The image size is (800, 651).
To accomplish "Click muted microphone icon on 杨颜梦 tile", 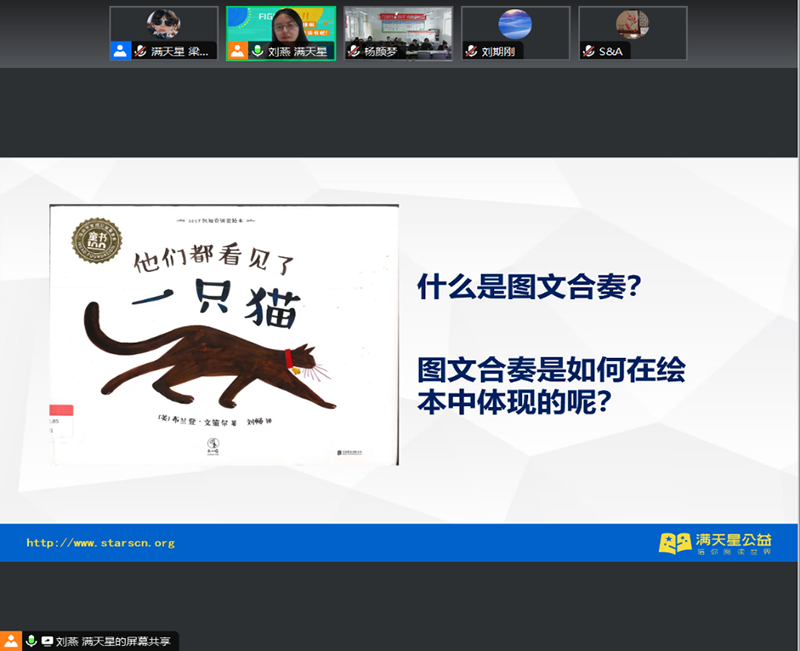I will (x=354, y=52).
